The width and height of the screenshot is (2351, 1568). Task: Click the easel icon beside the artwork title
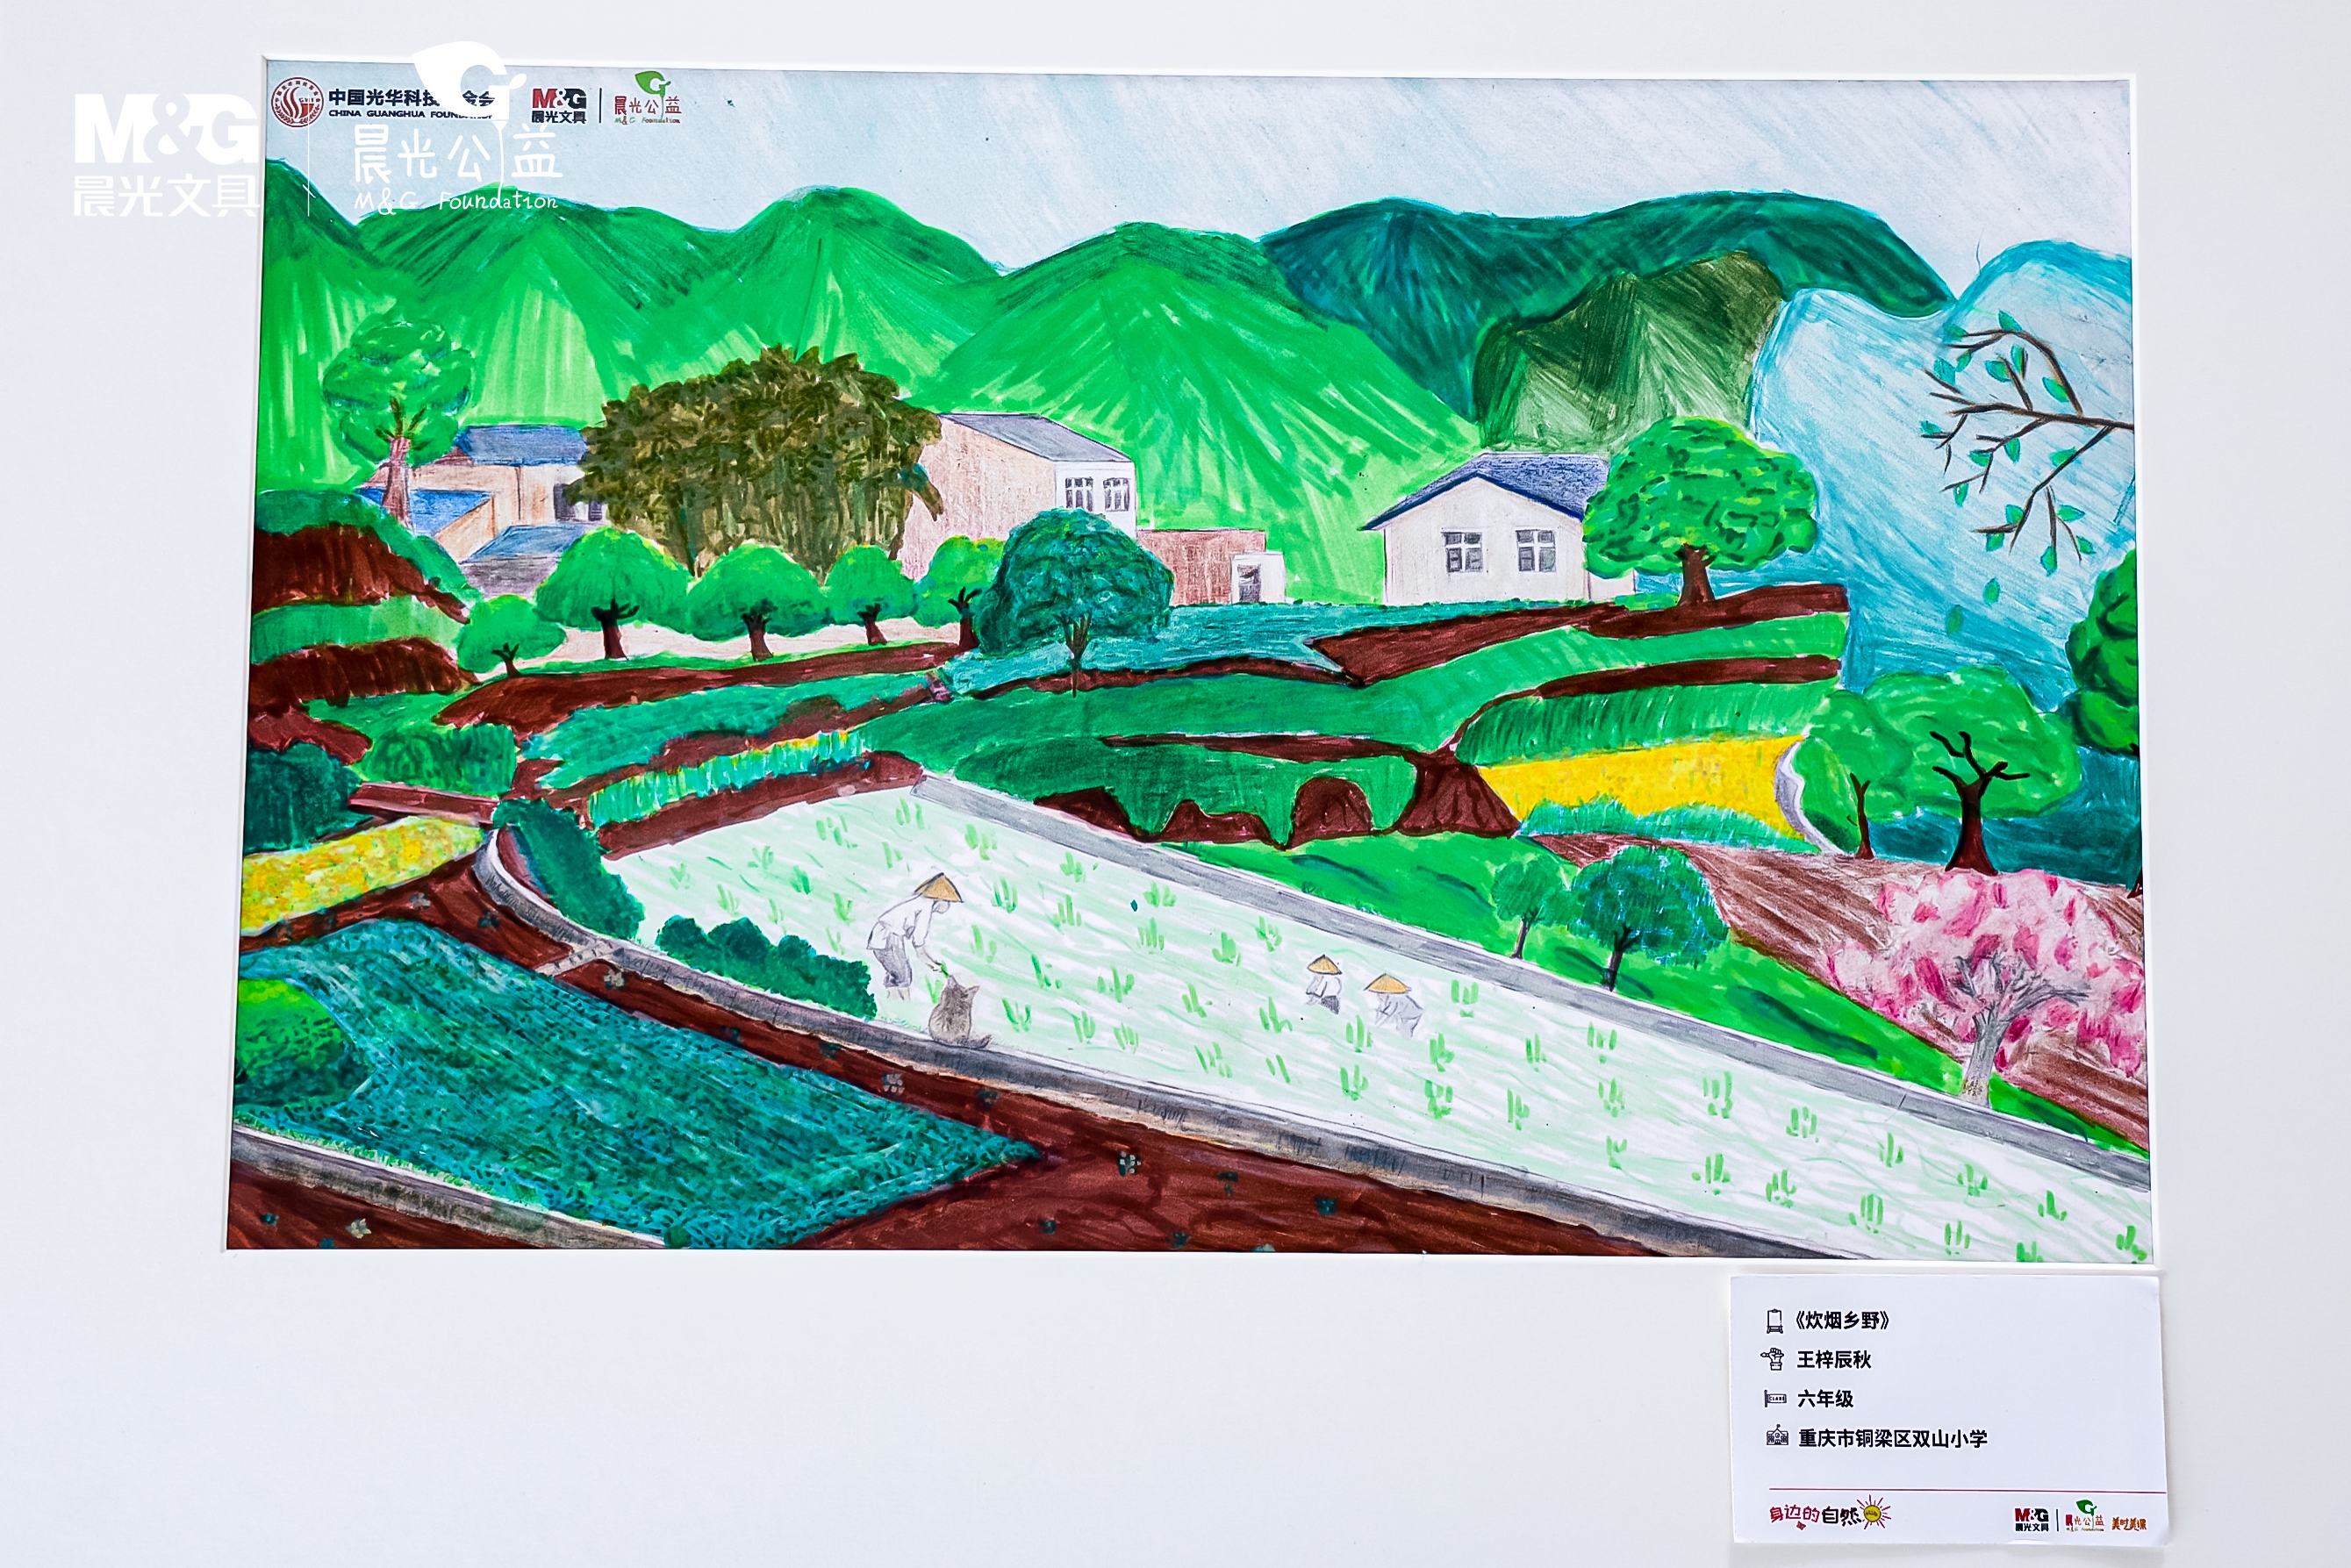coord(1775,1321)
